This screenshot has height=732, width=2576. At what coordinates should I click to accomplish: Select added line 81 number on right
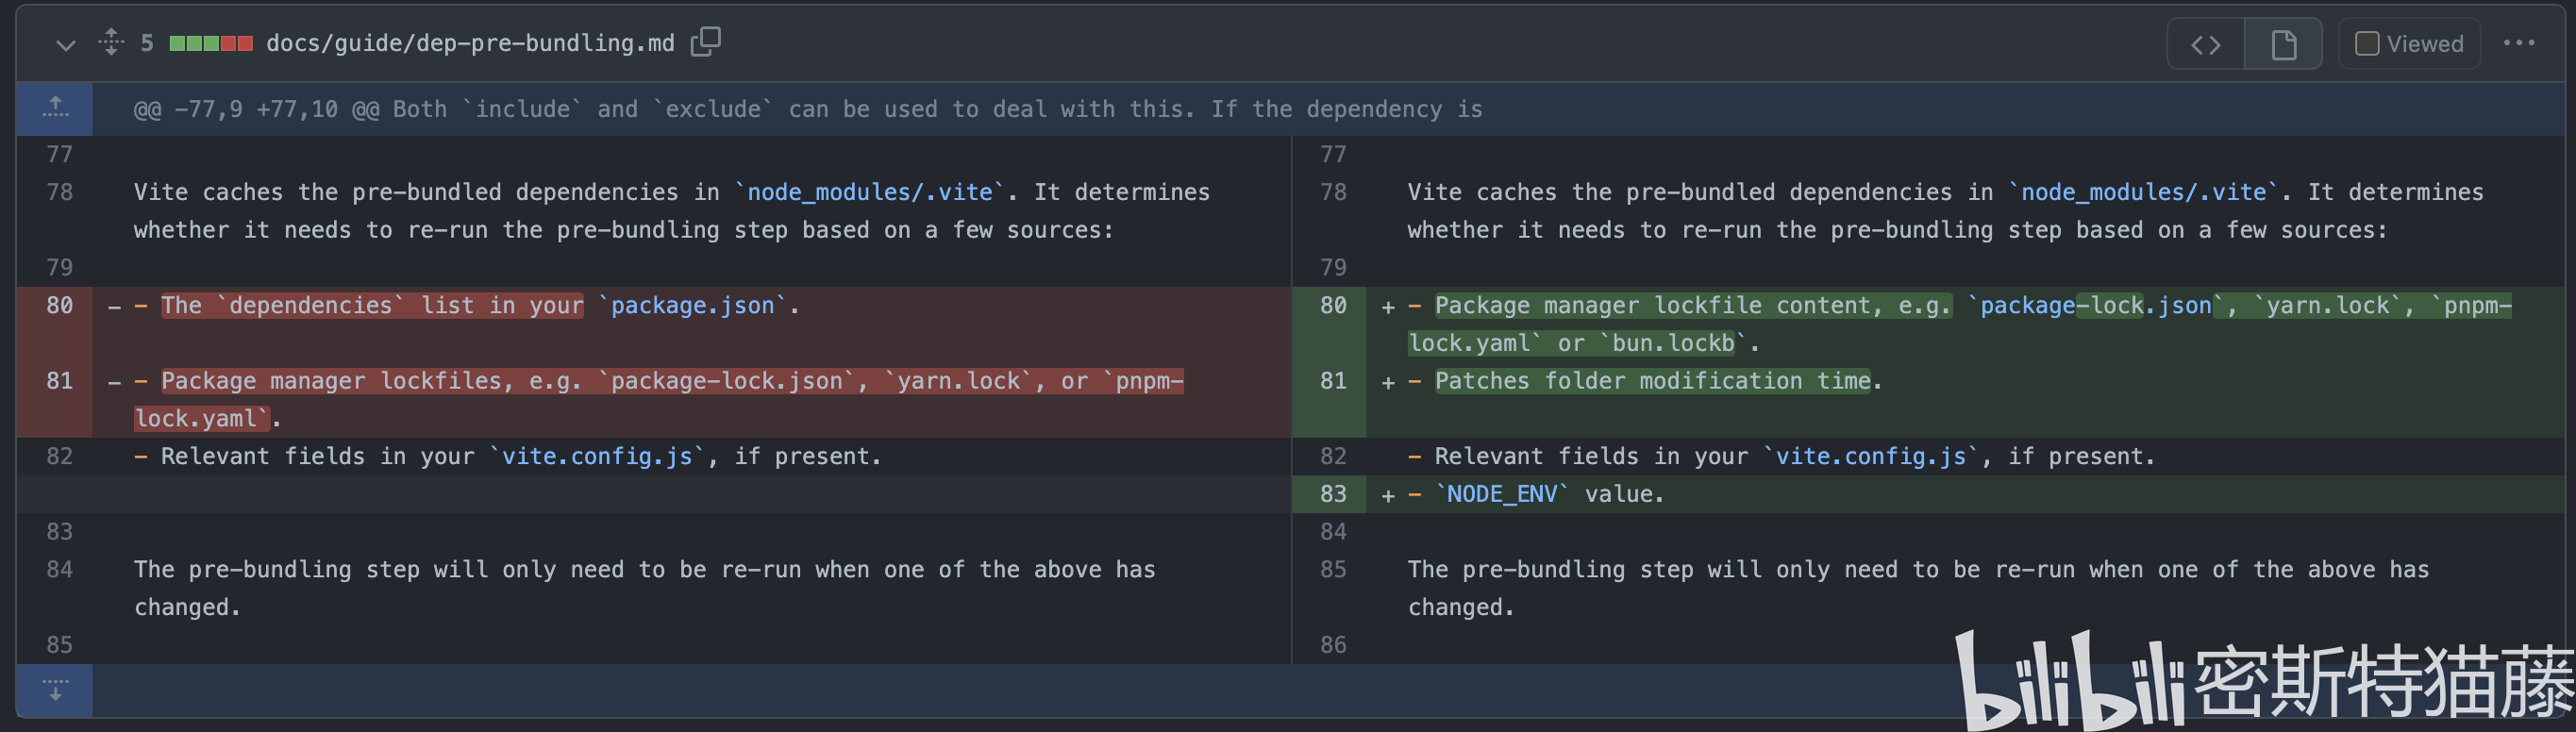1332,381
